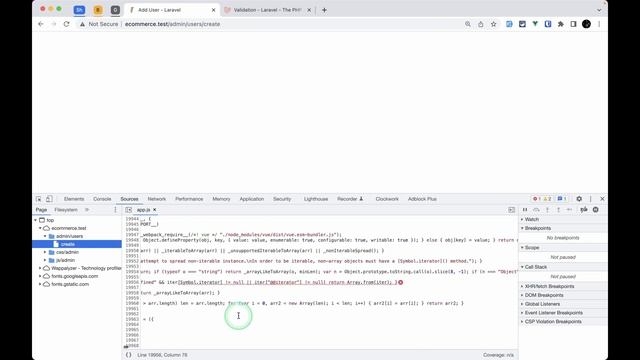Toggle pause on exceptions icon
640x360 pixels.
(x=596, y=210)
